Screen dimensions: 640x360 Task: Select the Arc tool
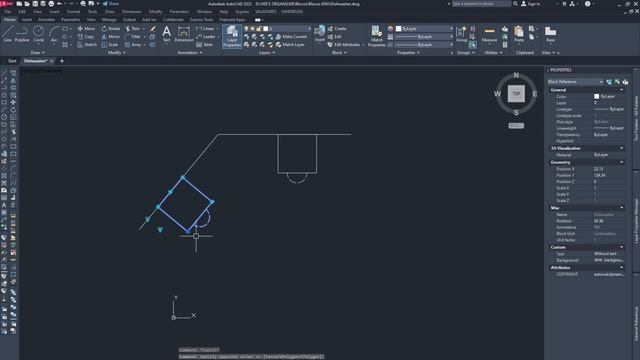pos(54,34)
